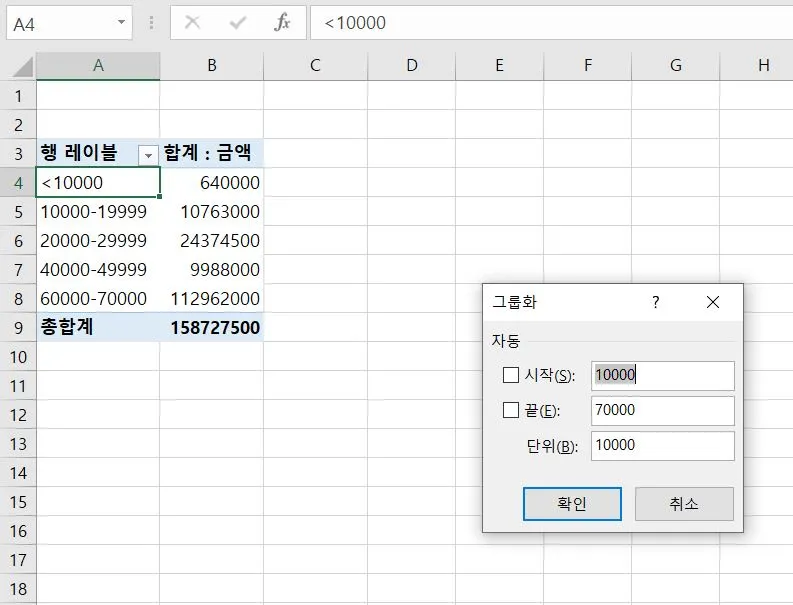Click cell containing 60000-70000
This screenshot has width=793, height=605.
click(x=98, y=298)
